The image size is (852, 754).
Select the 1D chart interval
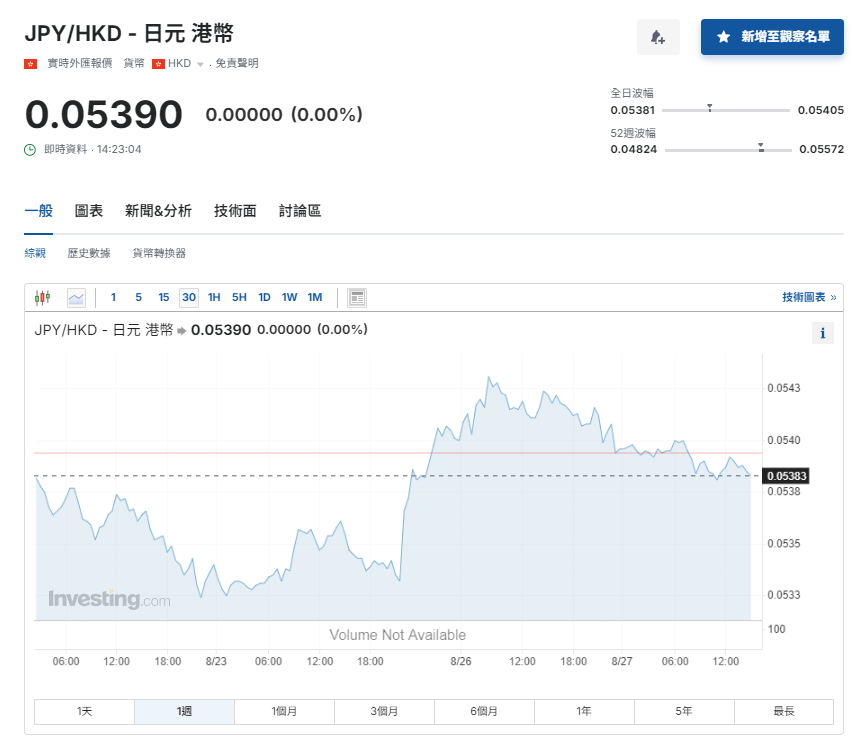[x=264, y=297]
